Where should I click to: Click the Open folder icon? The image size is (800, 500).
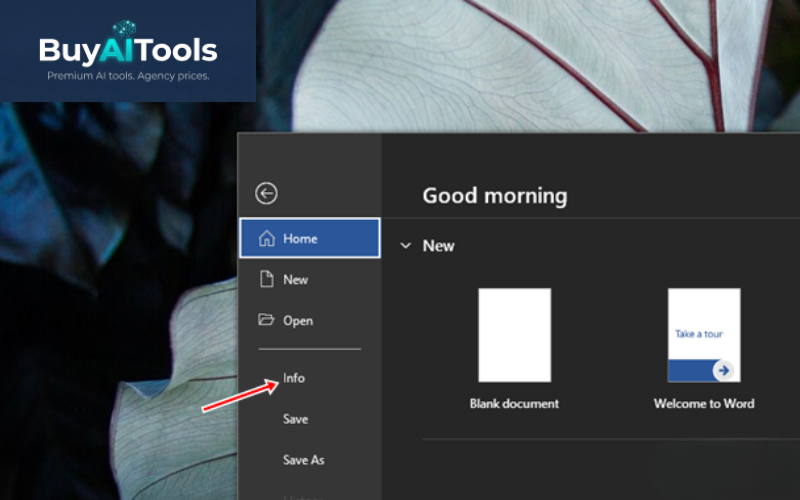(x=266, y=320)
